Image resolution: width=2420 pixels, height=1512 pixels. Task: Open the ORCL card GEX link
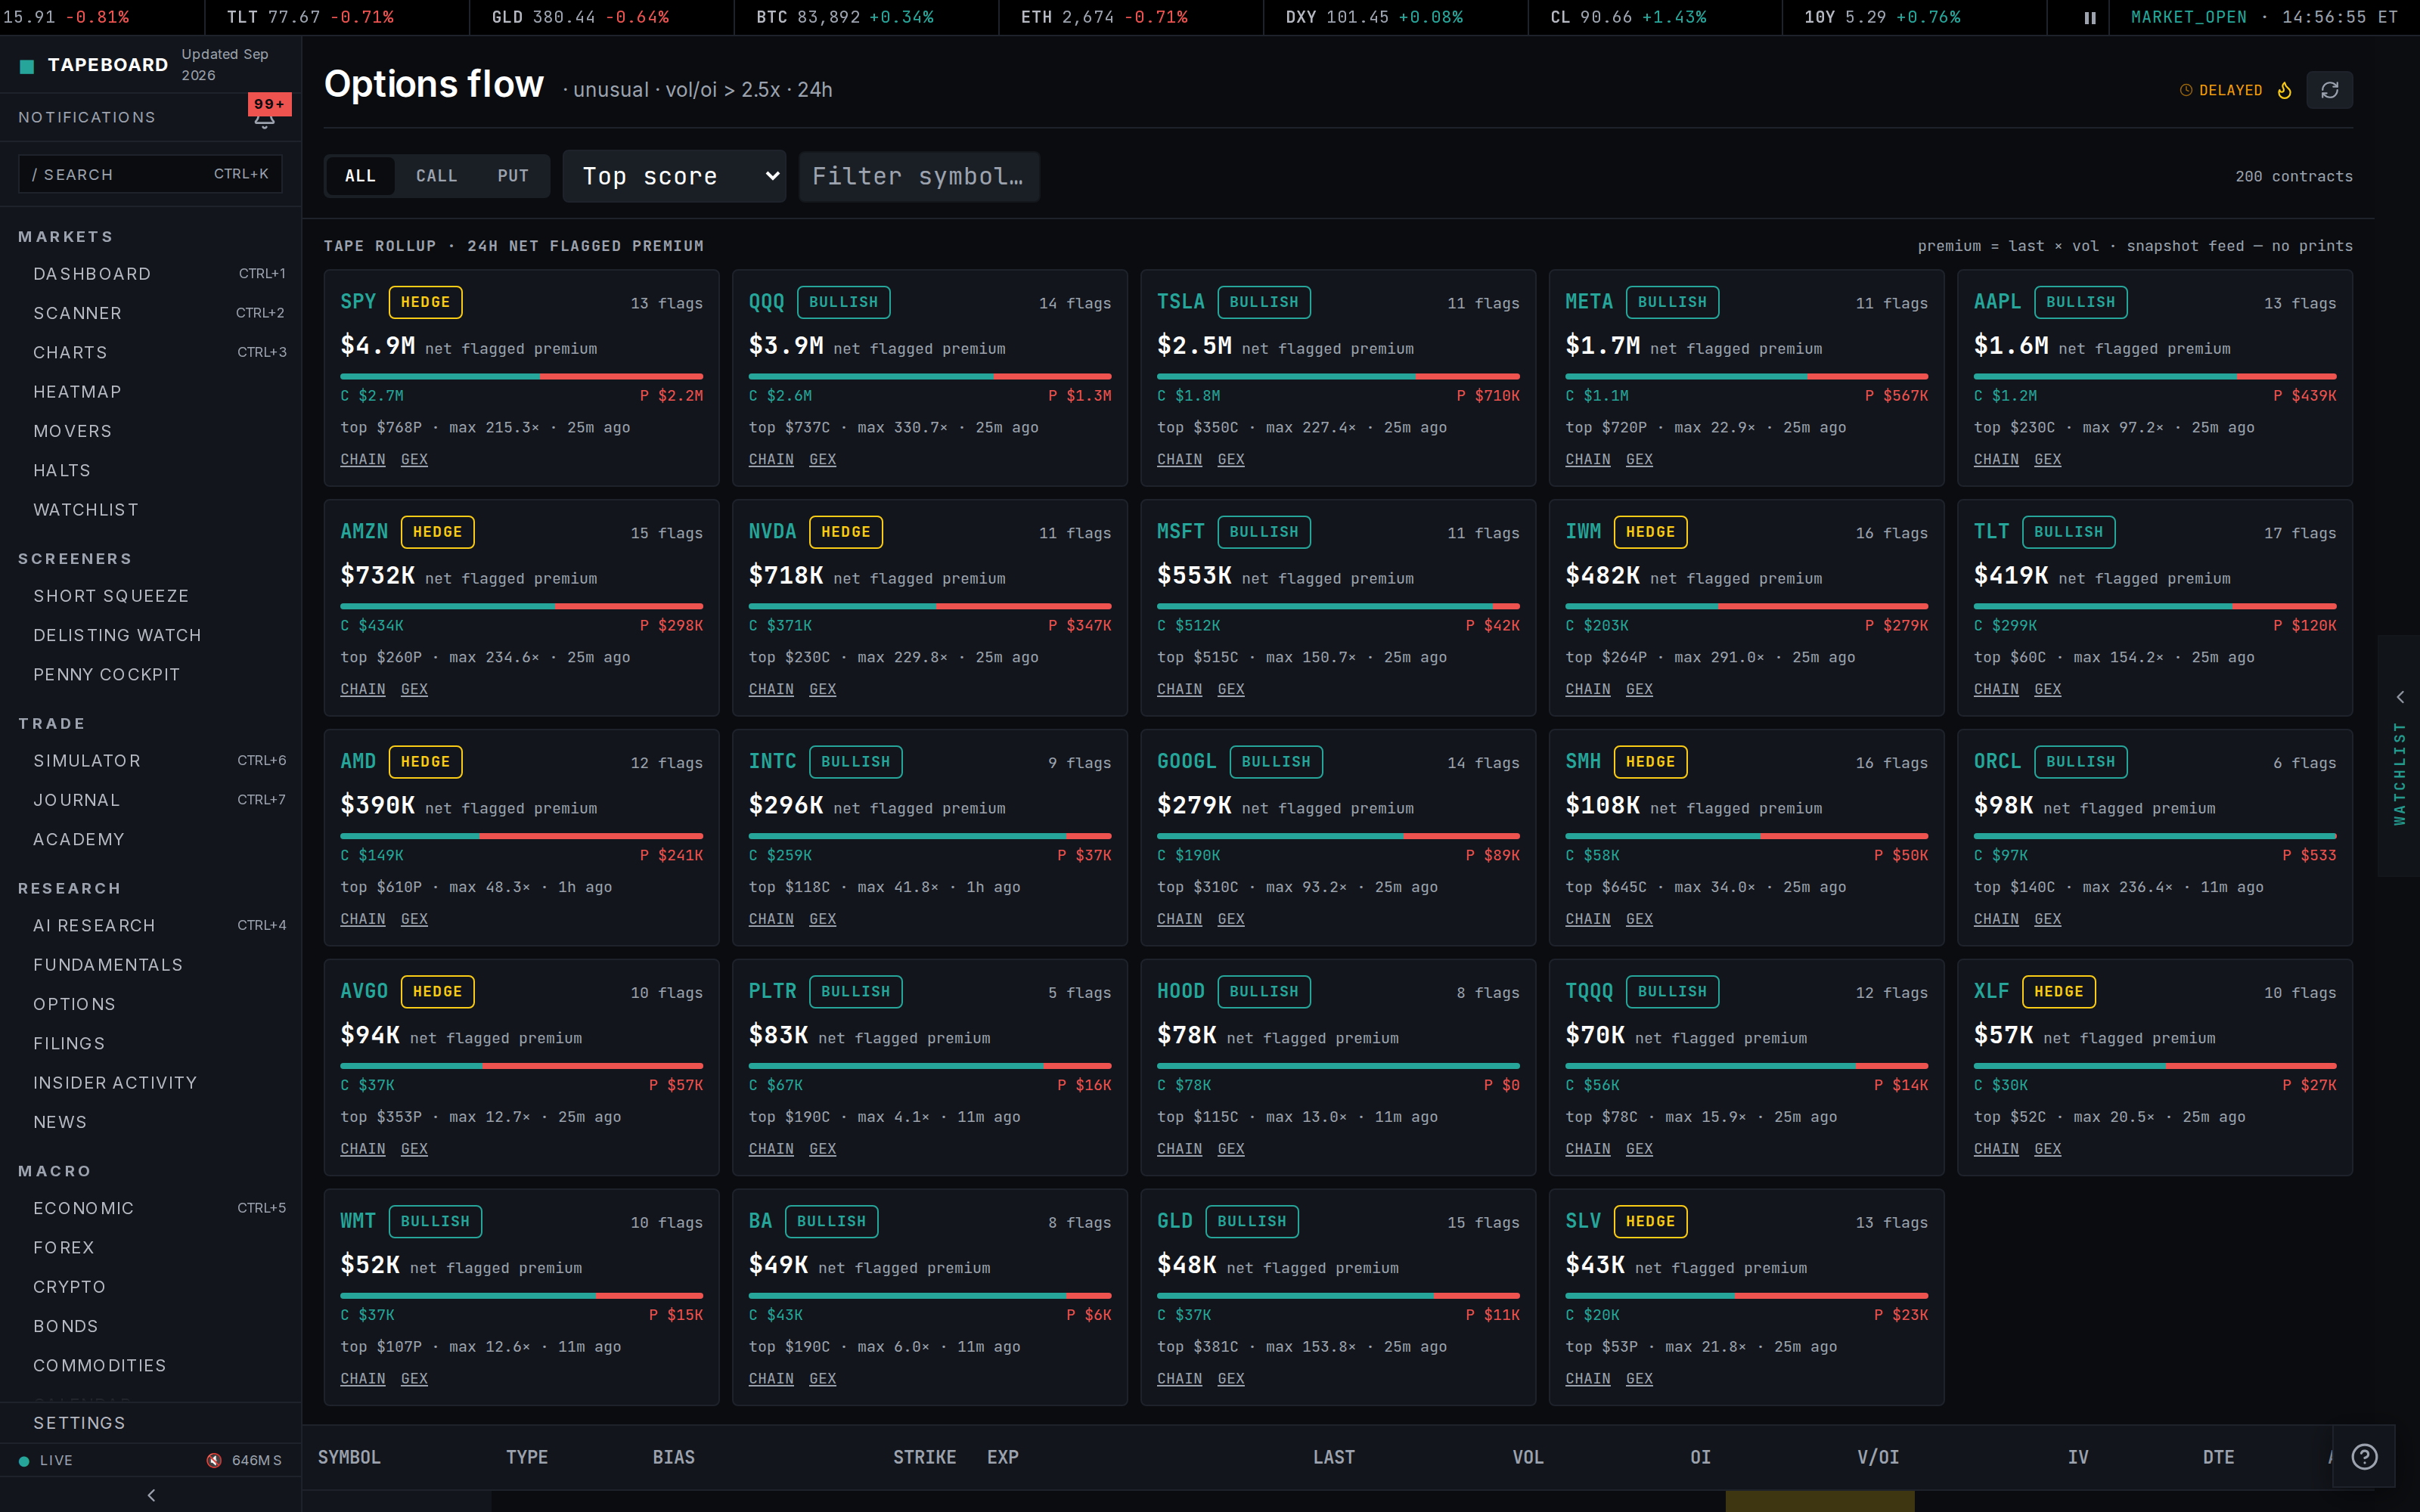click(2047, 919)
